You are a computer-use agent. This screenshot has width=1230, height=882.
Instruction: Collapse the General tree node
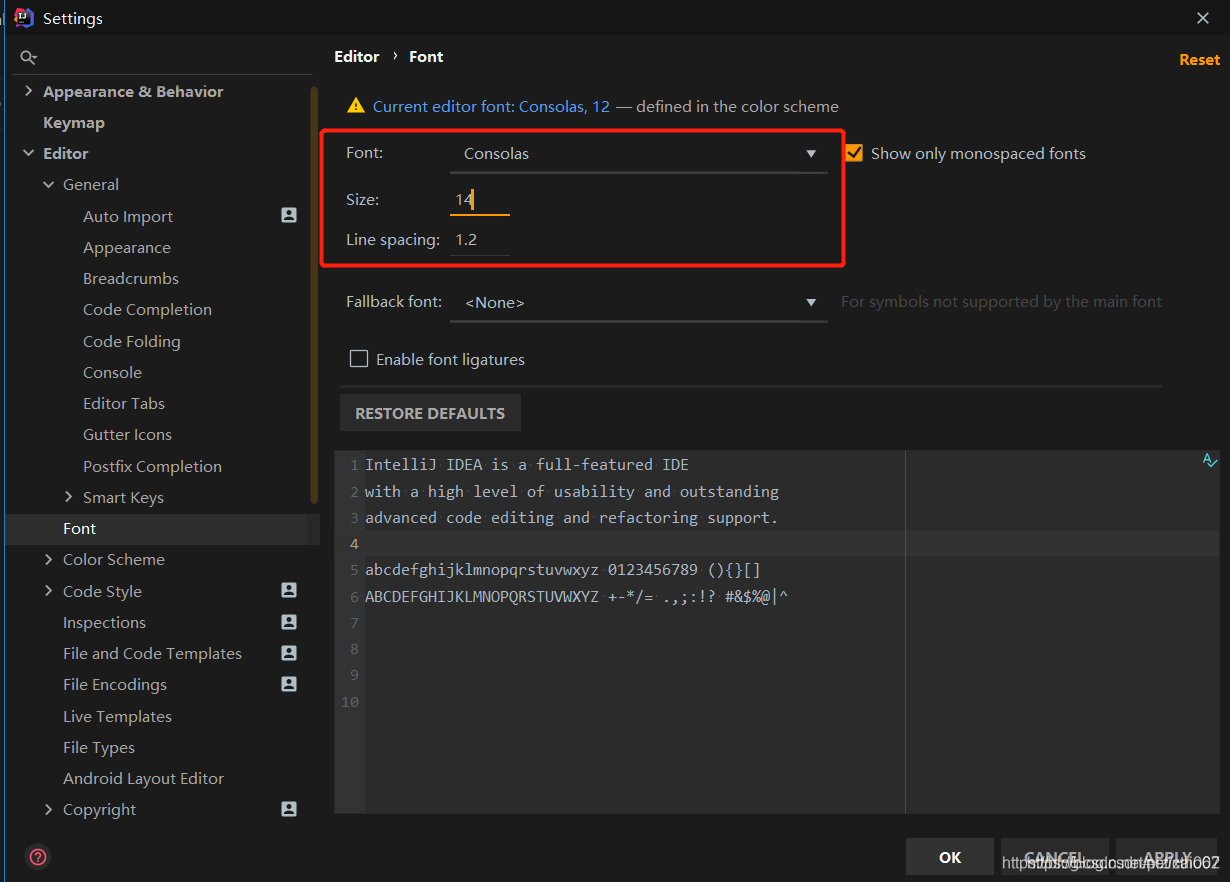click(x=48, y=184)
